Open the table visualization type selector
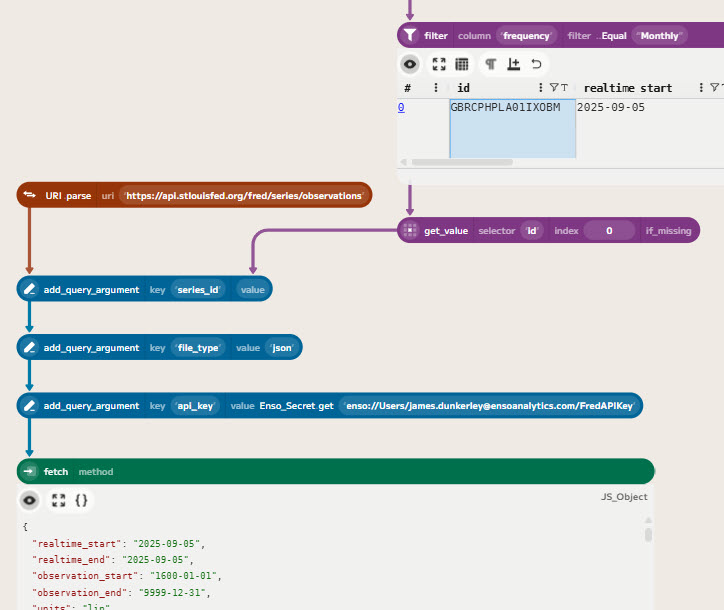 [x=462, y=64]
